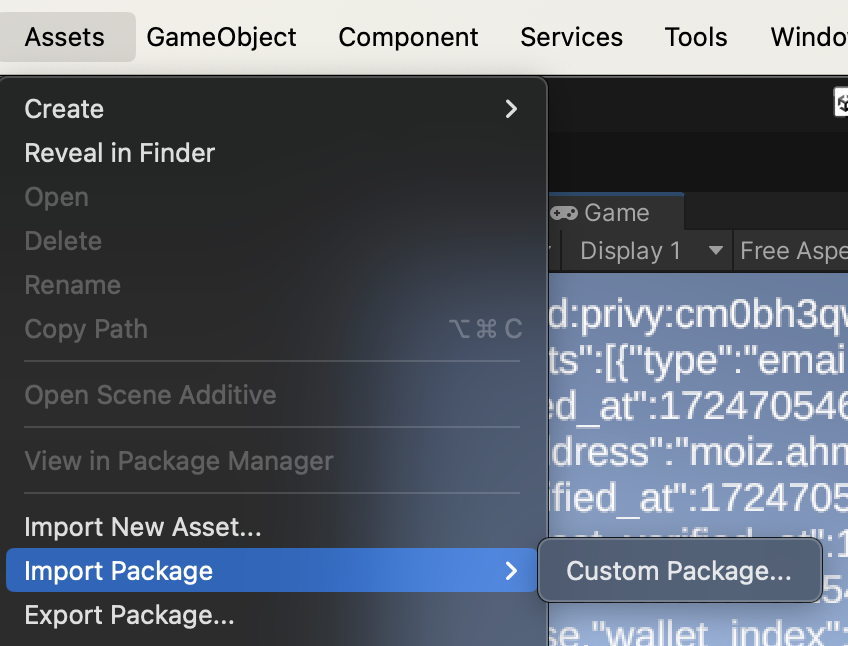The height and width of the screenshot is (646, 848).
Task: Select Open Scene Additive entry
Action: click(271, 395)
